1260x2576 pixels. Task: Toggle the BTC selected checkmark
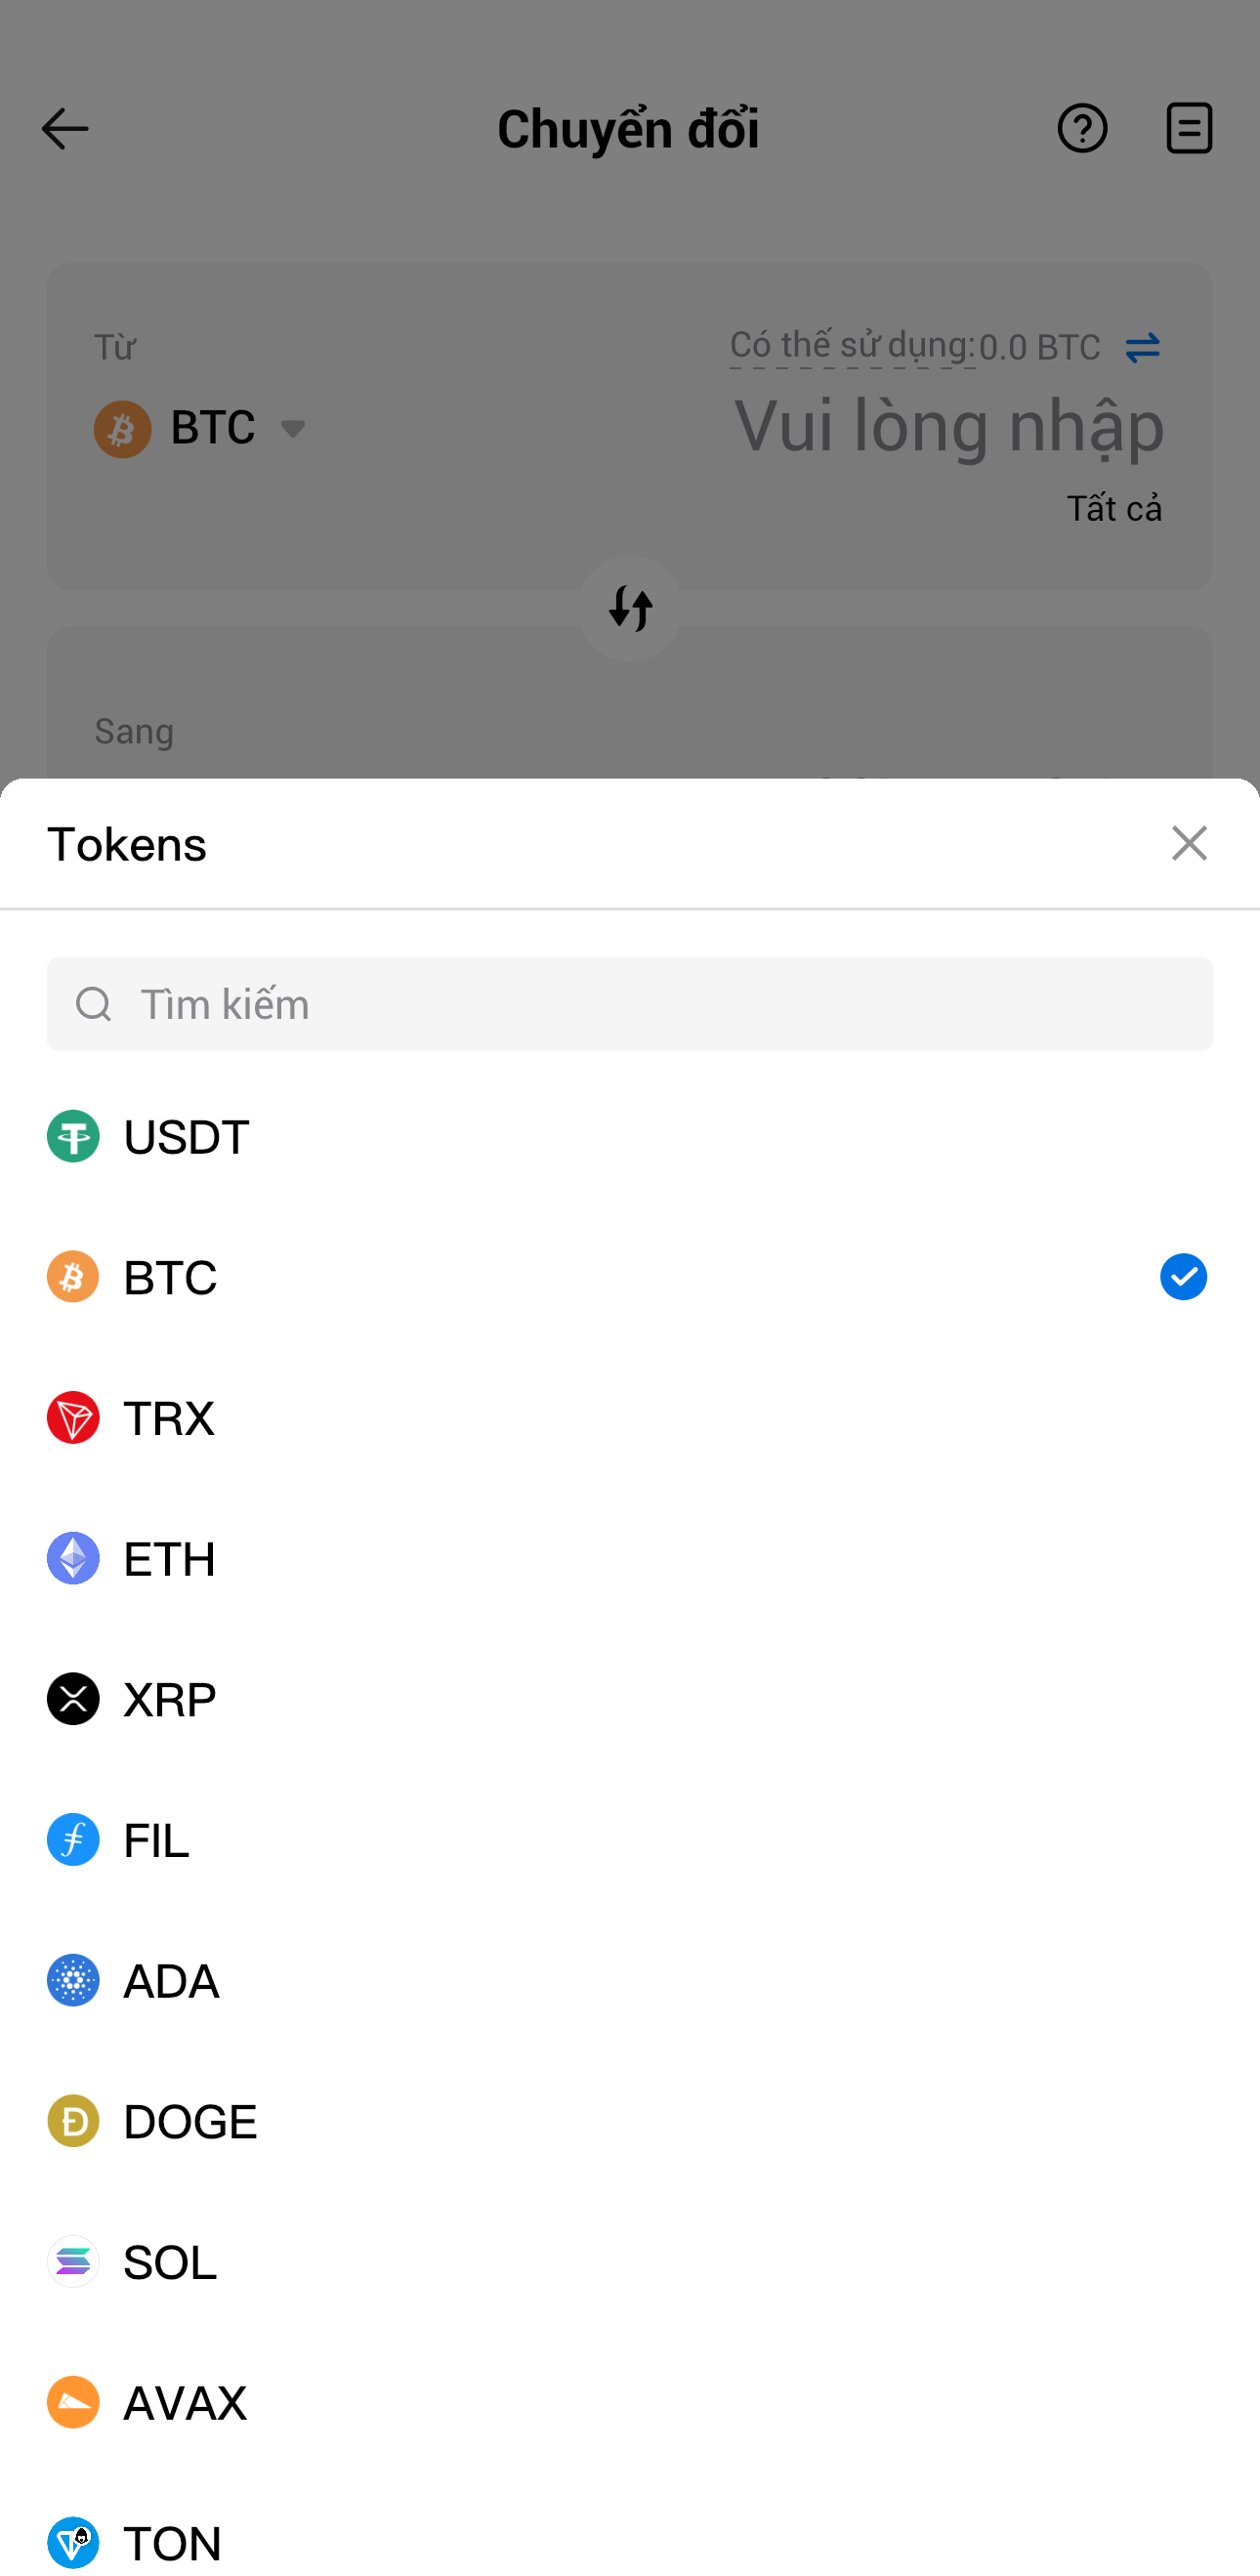[1183, 1277]
